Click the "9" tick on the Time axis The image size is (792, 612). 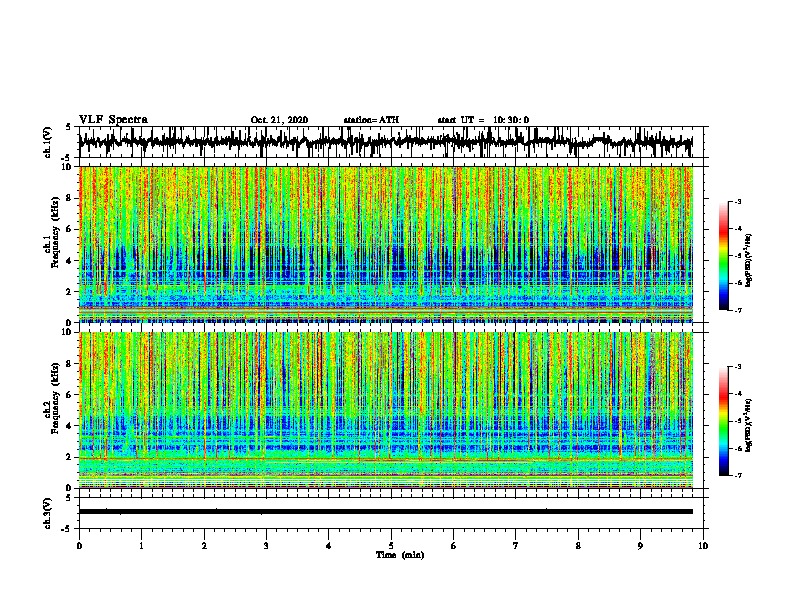coord(640,546)
